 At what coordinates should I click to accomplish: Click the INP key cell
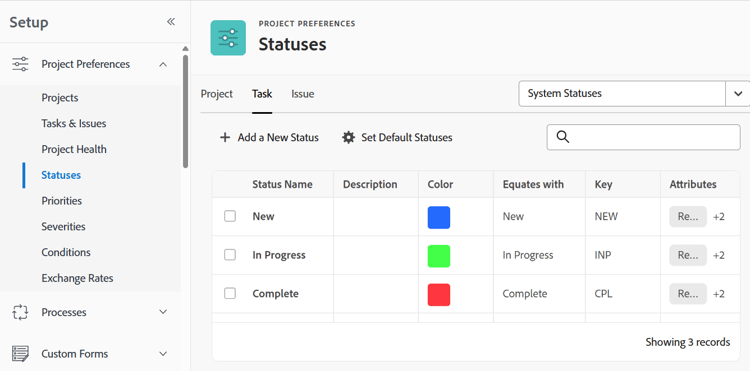tap(603, 255)
